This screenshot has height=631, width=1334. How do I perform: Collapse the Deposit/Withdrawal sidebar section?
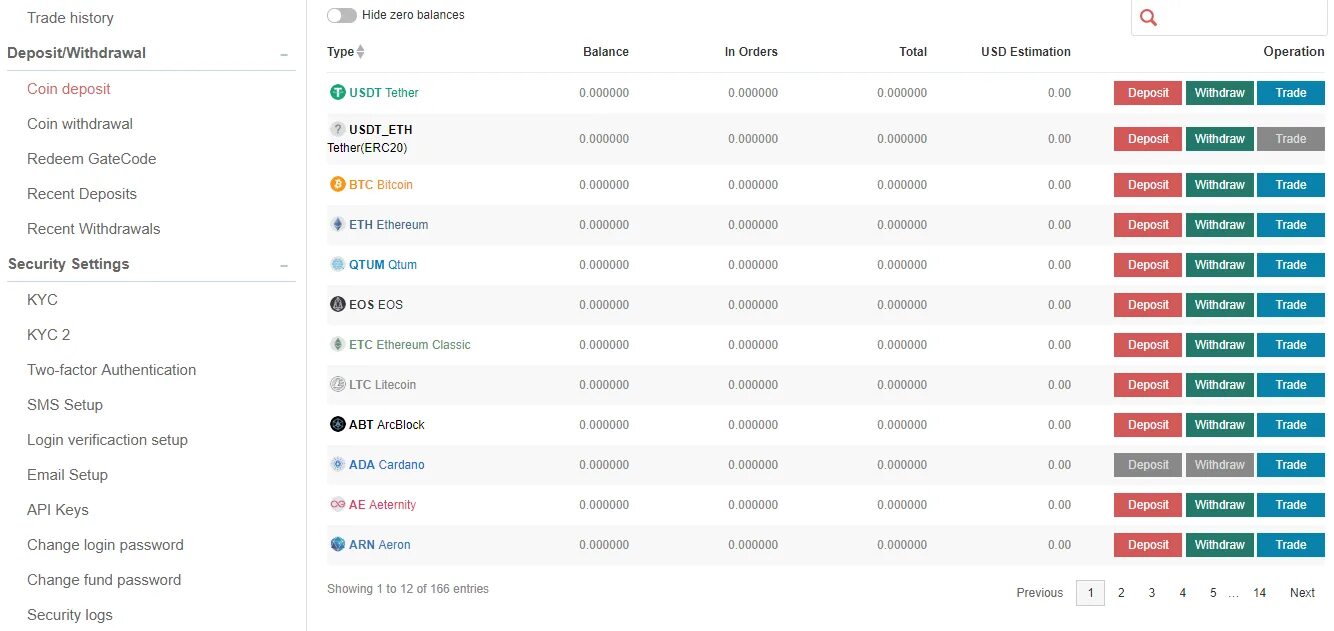pyautogui.click(x=283, y=53)
